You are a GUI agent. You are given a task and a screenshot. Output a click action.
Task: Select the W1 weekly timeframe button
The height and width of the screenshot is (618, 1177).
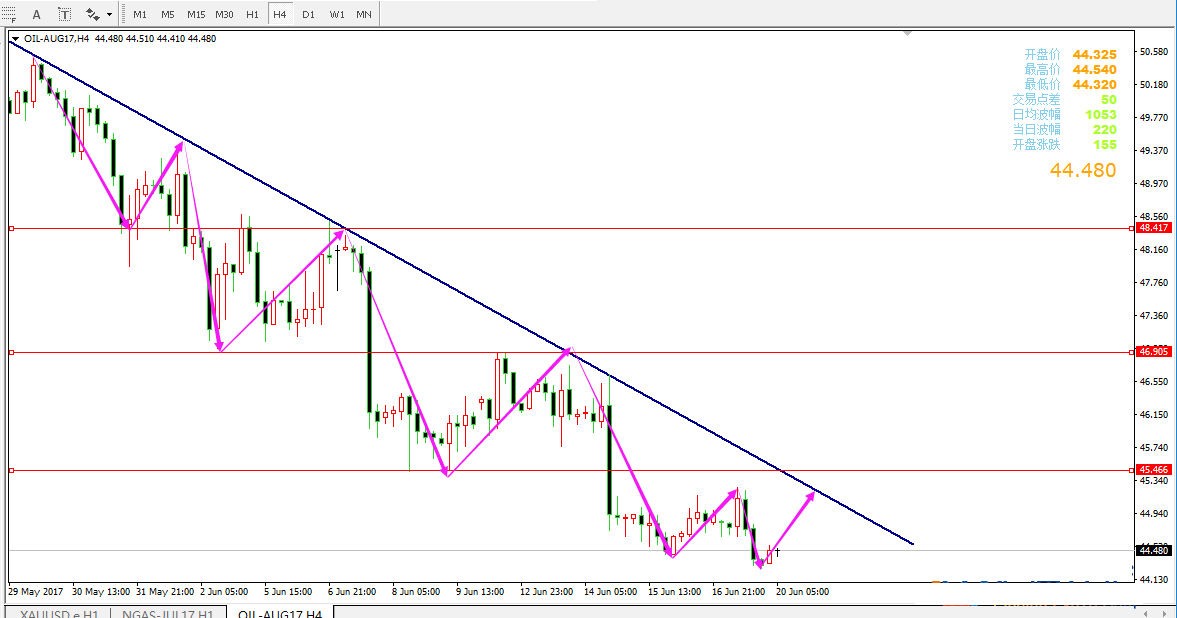pos(337,14)
